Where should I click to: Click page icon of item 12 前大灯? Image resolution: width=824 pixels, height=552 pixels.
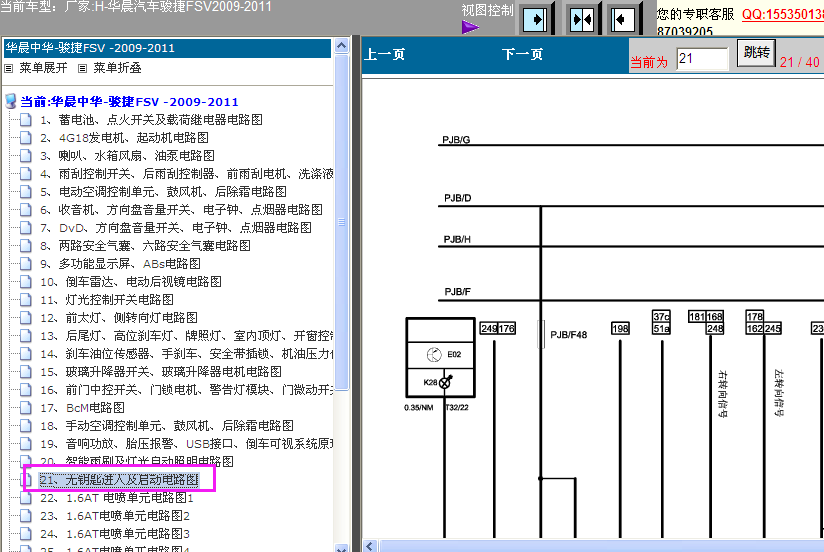[x=25, y=318]
